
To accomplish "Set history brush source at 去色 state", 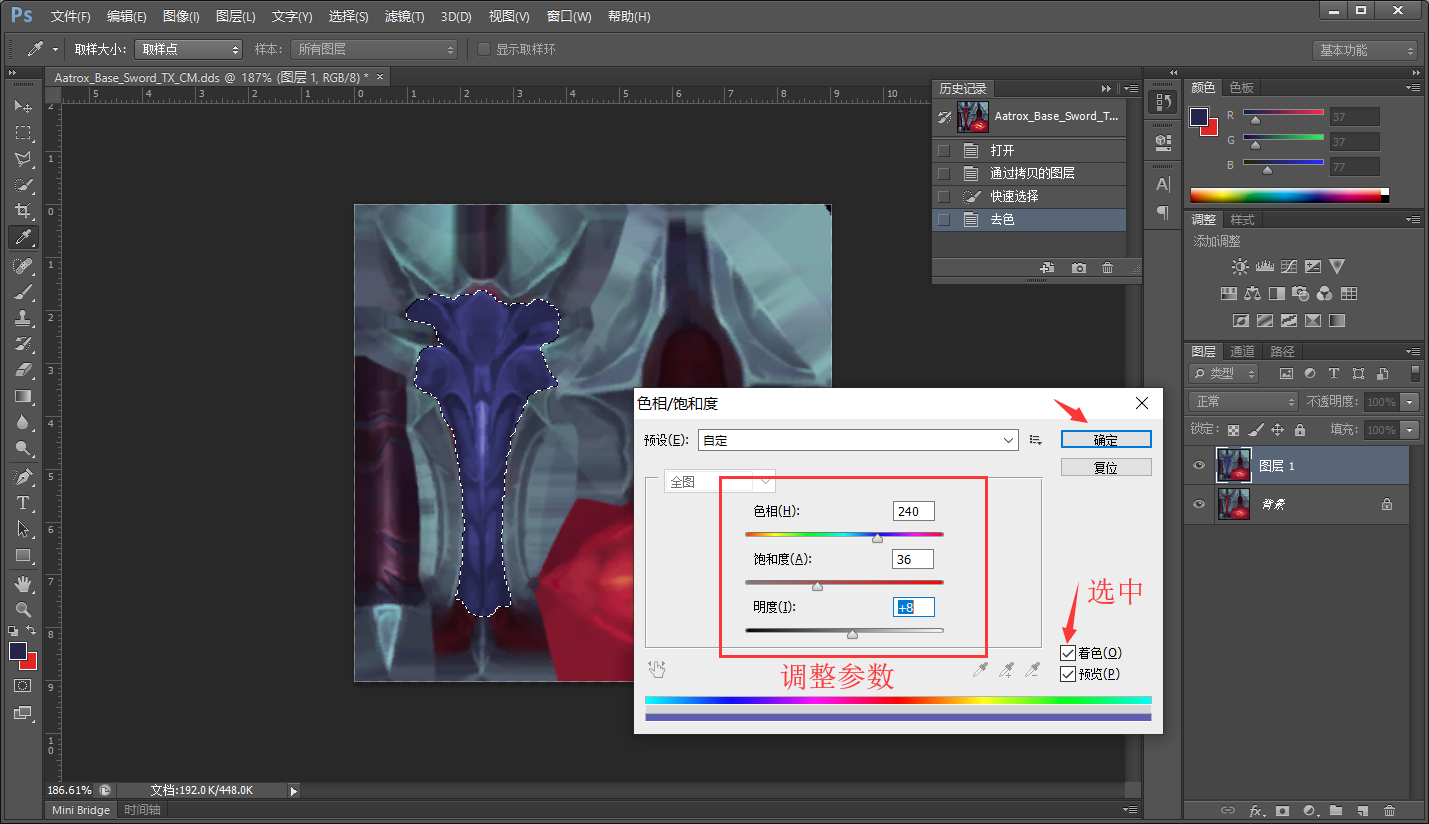I will coord(943,219).
